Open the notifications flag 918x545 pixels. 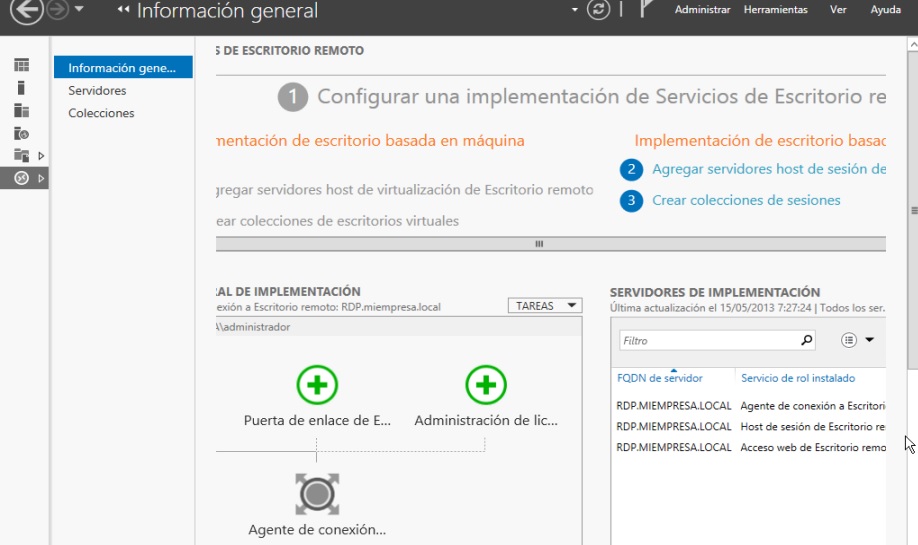point(646,10)
